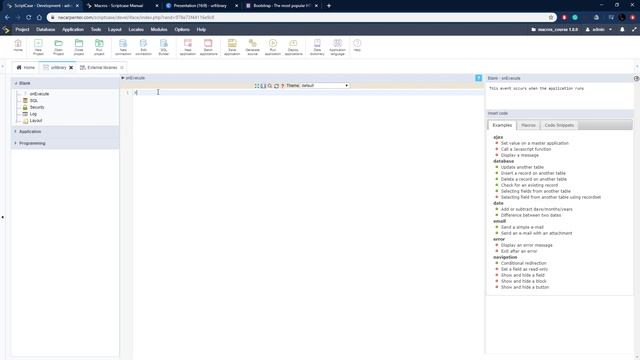This screenshot has width=640, height=360.
Task: Switch to the Home application tab
Action: tap(25, 68)
